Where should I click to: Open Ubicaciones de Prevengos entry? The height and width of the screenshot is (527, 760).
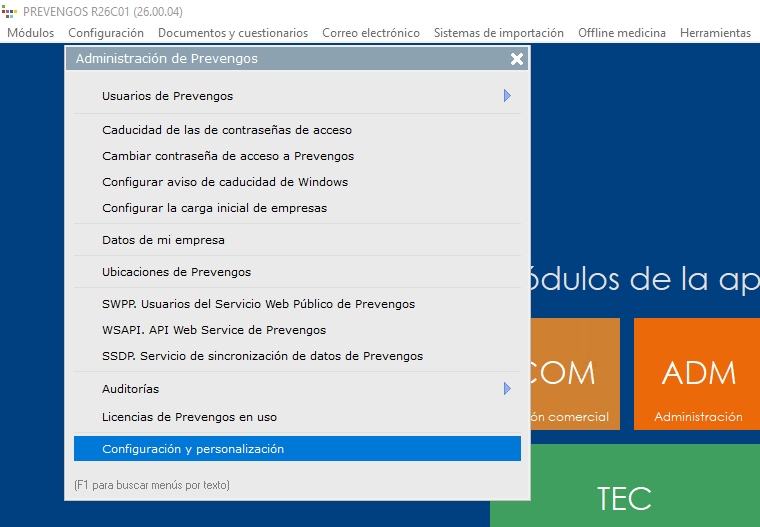pyautogui.click(x=176, y=272)
